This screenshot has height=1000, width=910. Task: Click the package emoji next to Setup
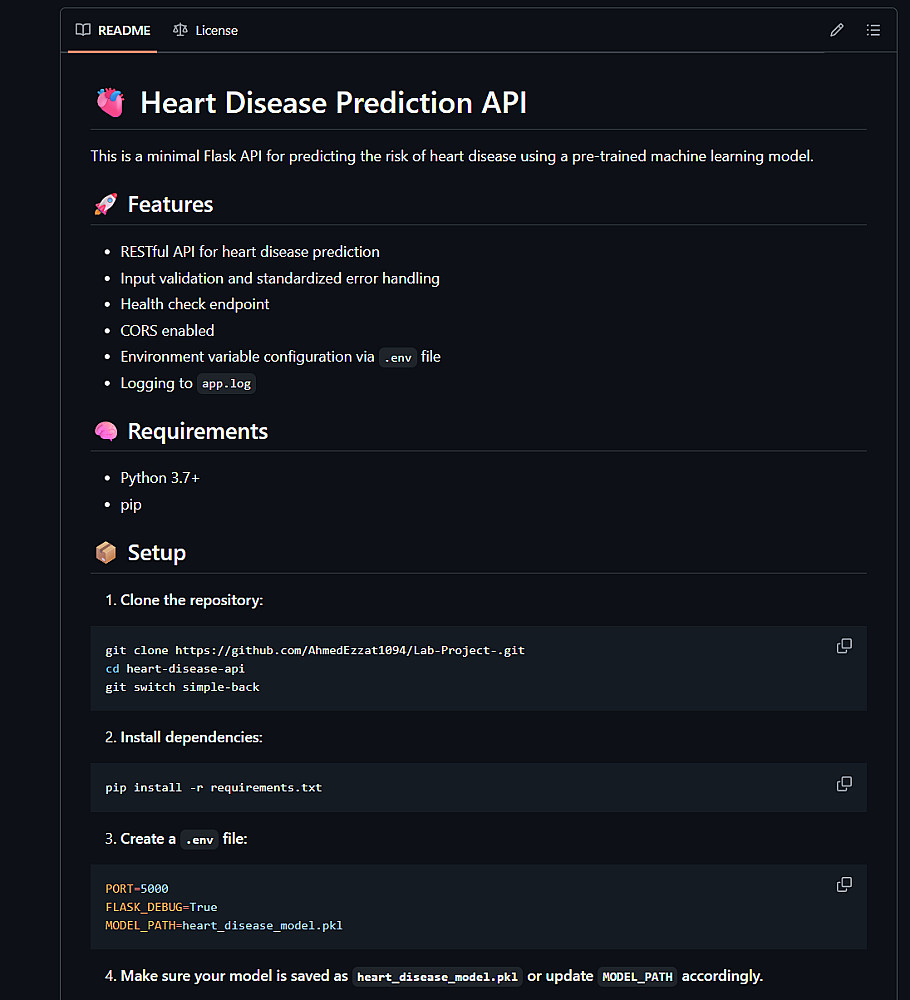(x=105, y=553)
